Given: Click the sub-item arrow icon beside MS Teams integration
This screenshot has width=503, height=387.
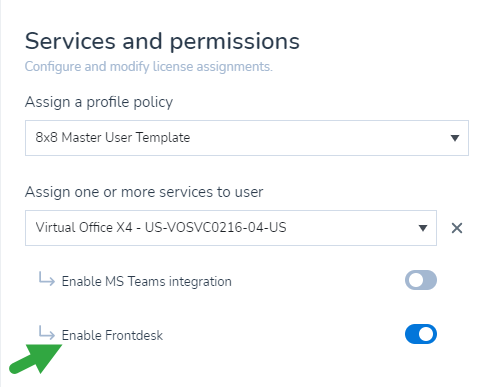Looking at the screenshot, I should click(46, 279).
